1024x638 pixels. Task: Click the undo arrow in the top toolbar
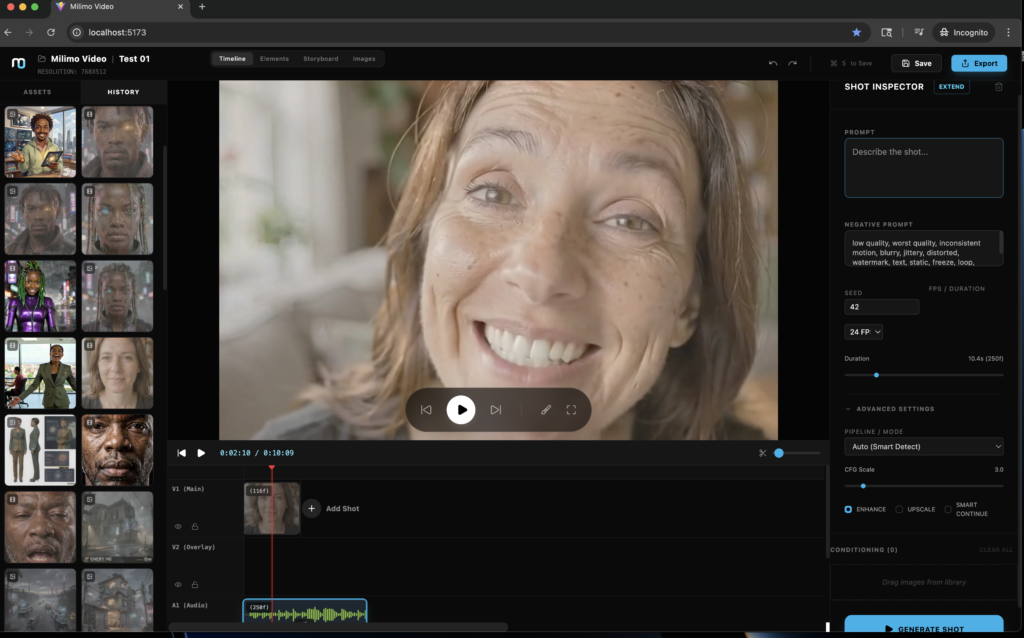[772, 63]
